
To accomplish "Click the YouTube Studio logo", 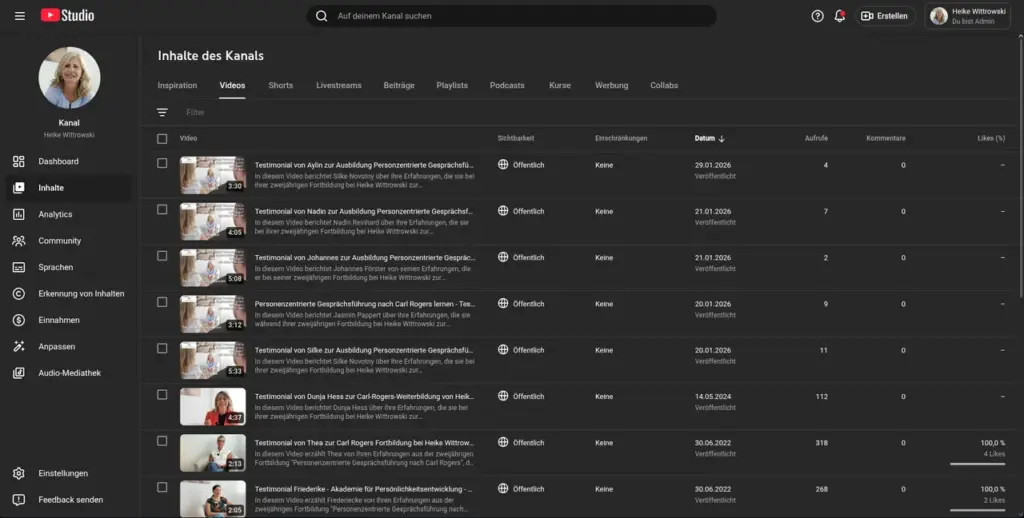I will 67,16.
